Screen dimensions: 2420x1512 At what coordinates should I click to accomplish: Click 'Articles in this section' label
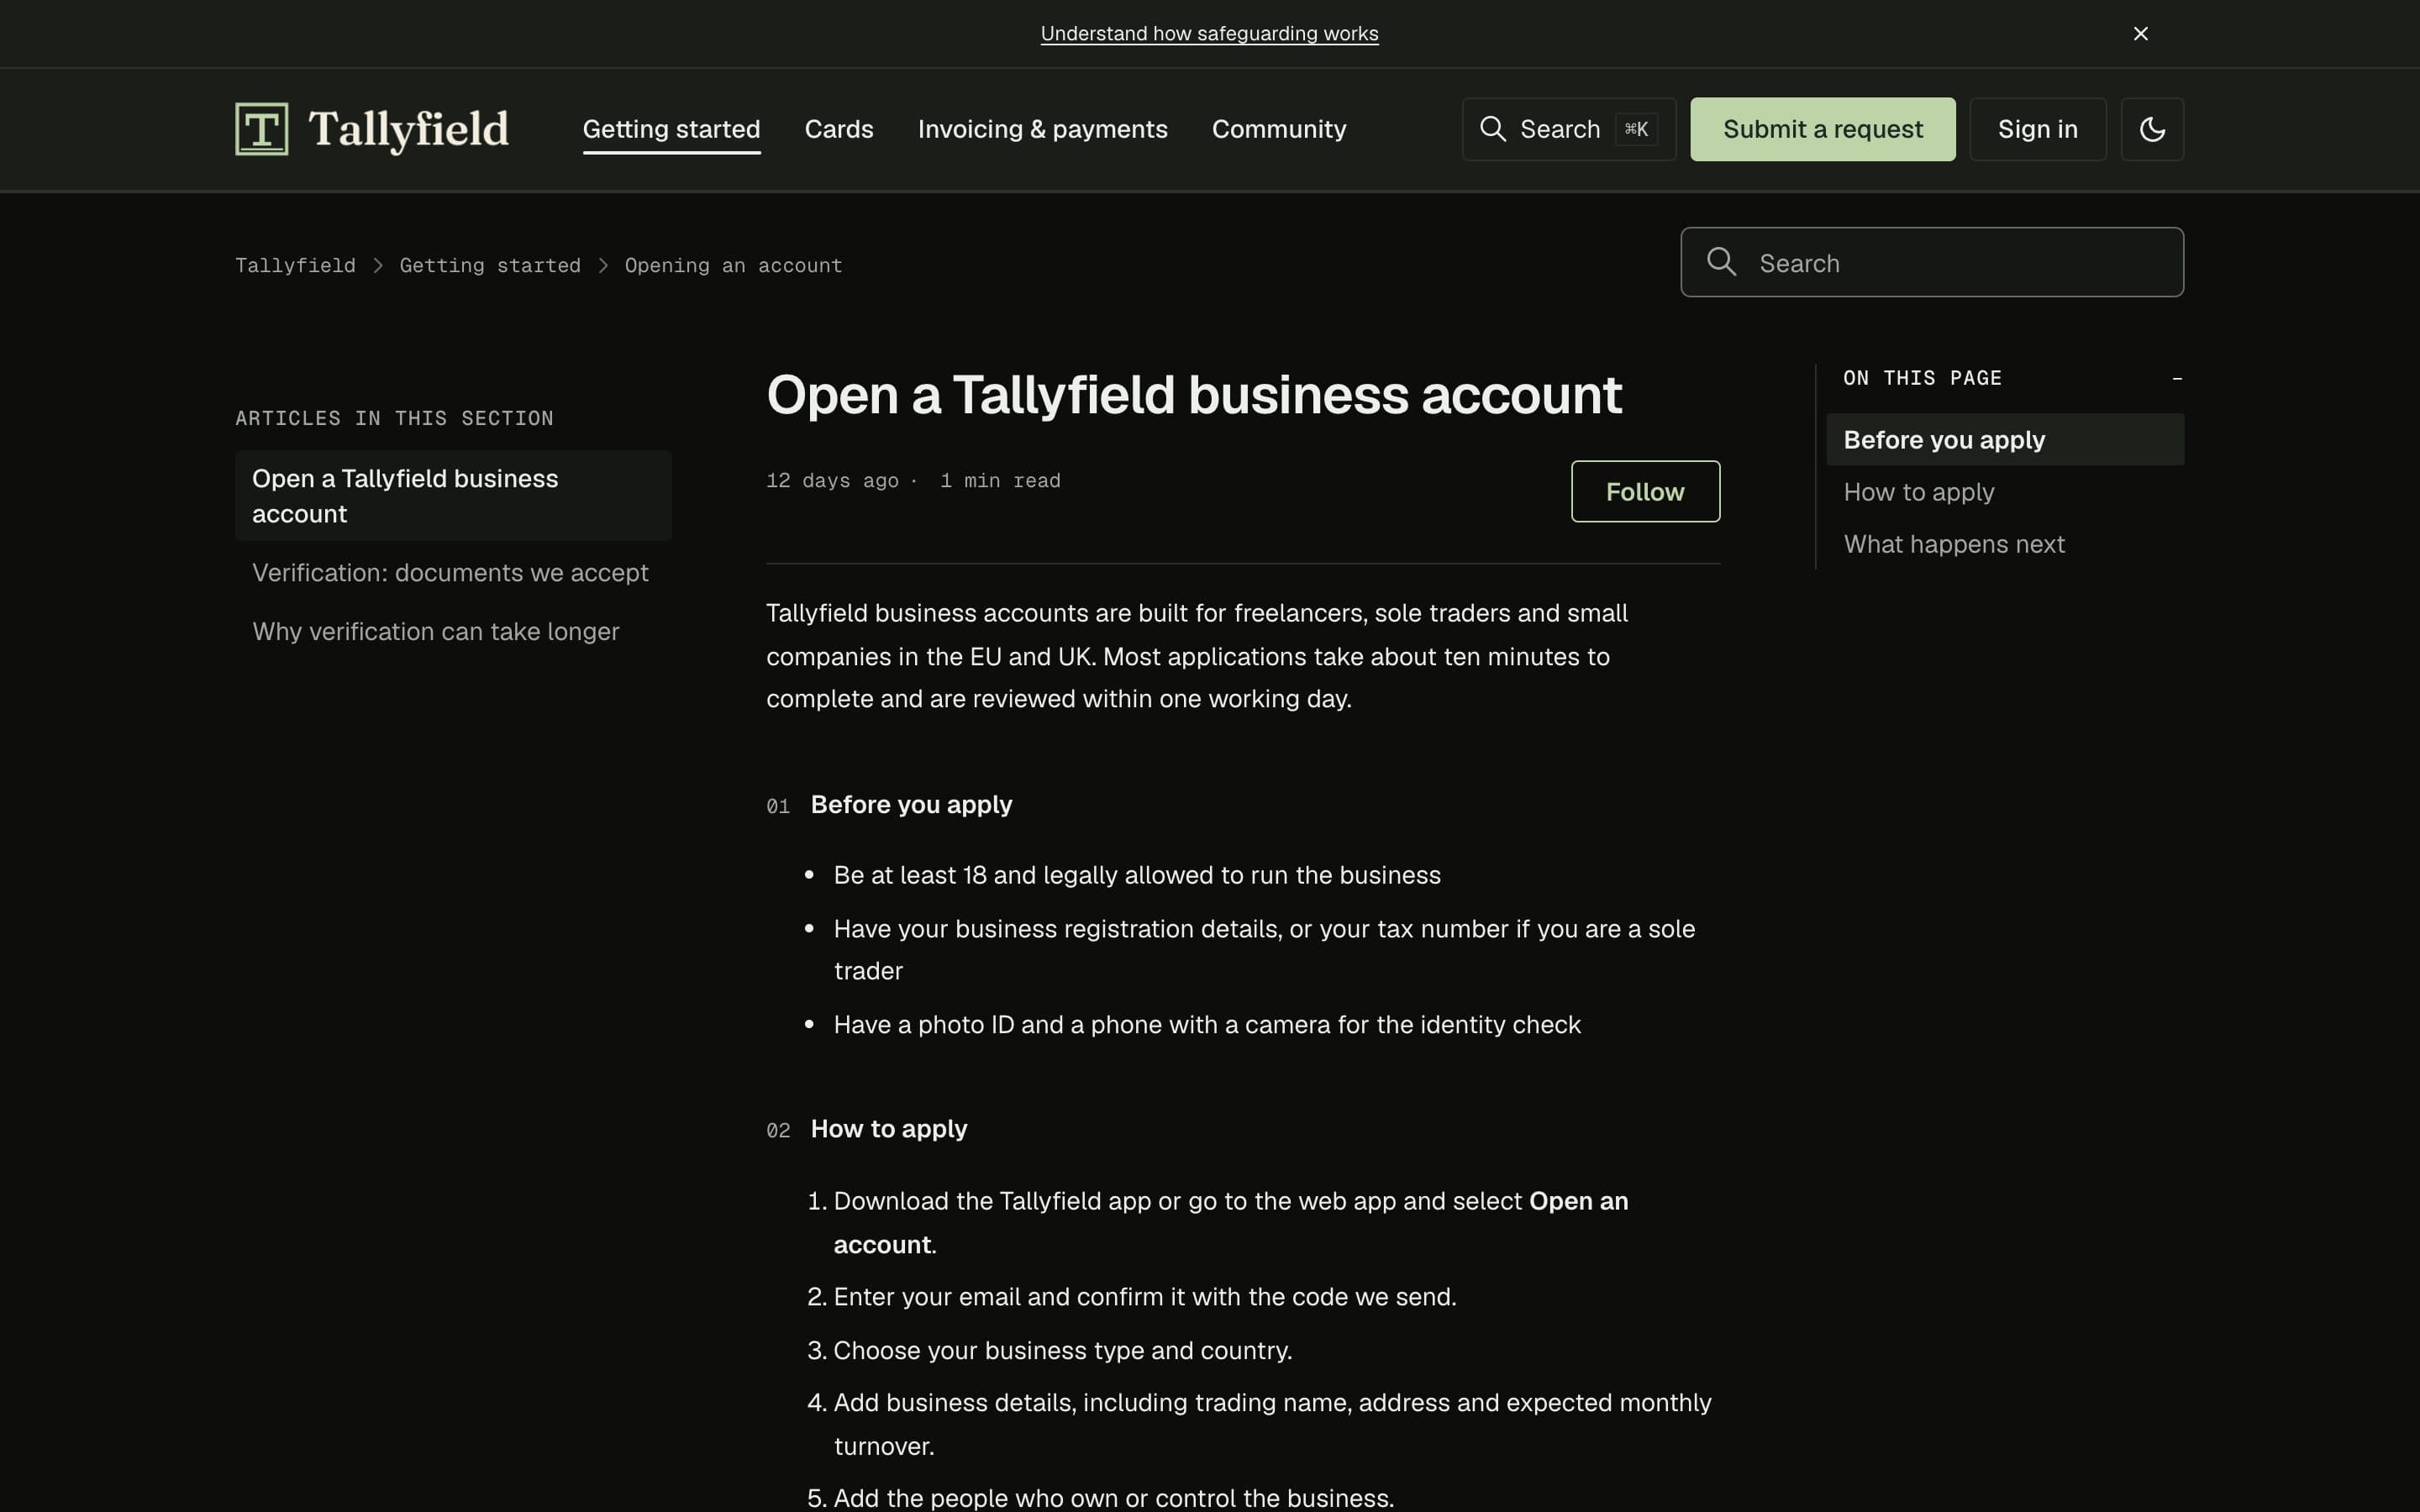394,418
